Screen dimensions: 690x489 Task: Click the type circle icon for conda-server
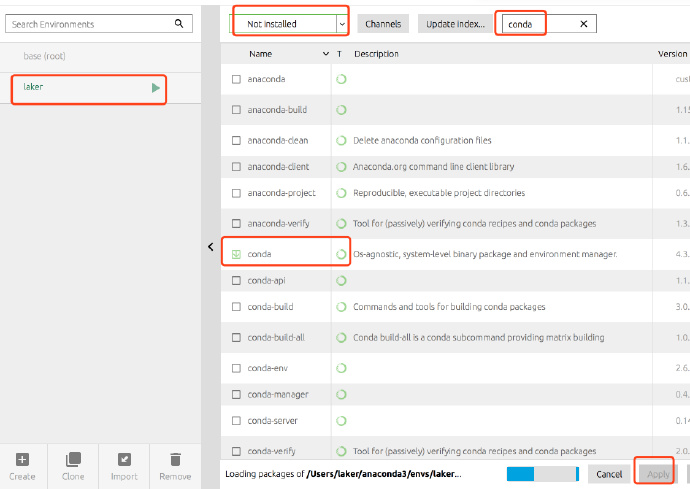(341, 421)
